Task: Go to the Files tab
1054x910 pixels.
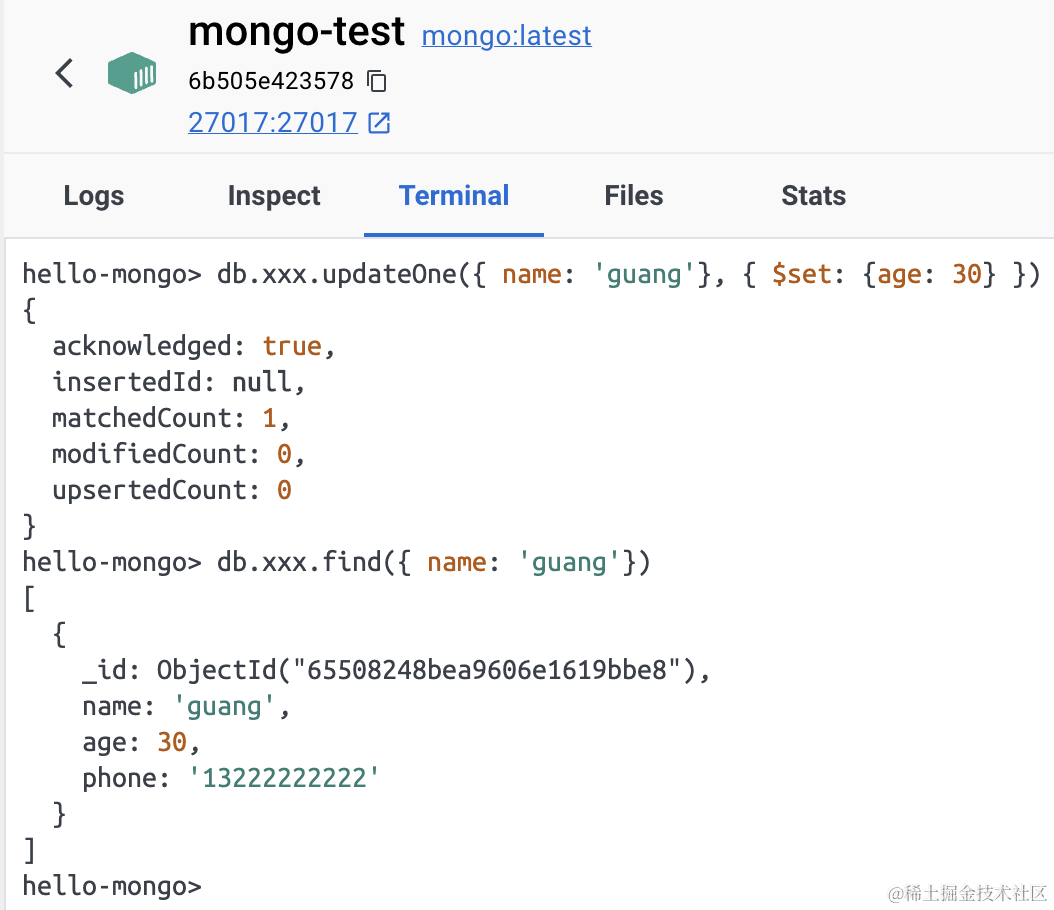Action: click(x=634, y=196)
